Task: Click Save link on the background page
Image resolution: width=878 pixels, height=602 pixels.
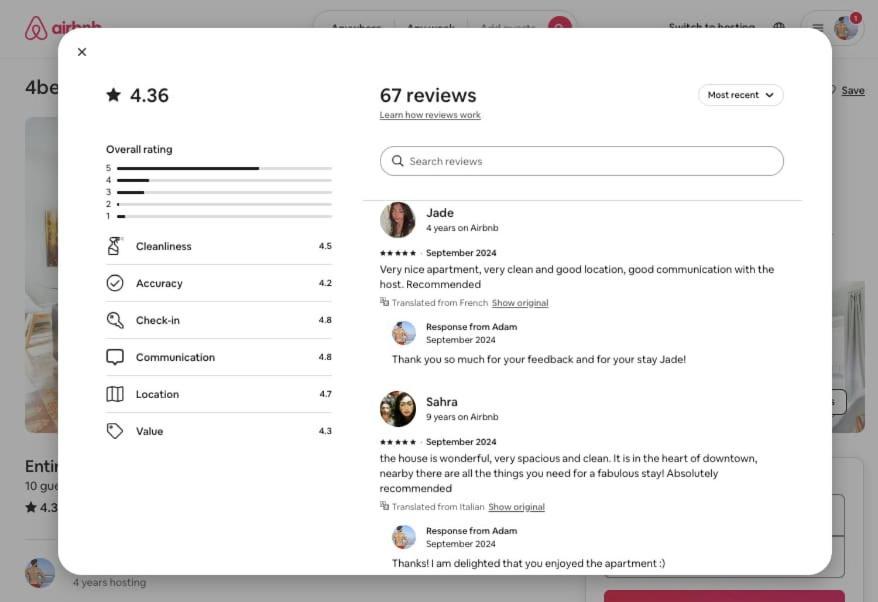Action: pos(852,90)
